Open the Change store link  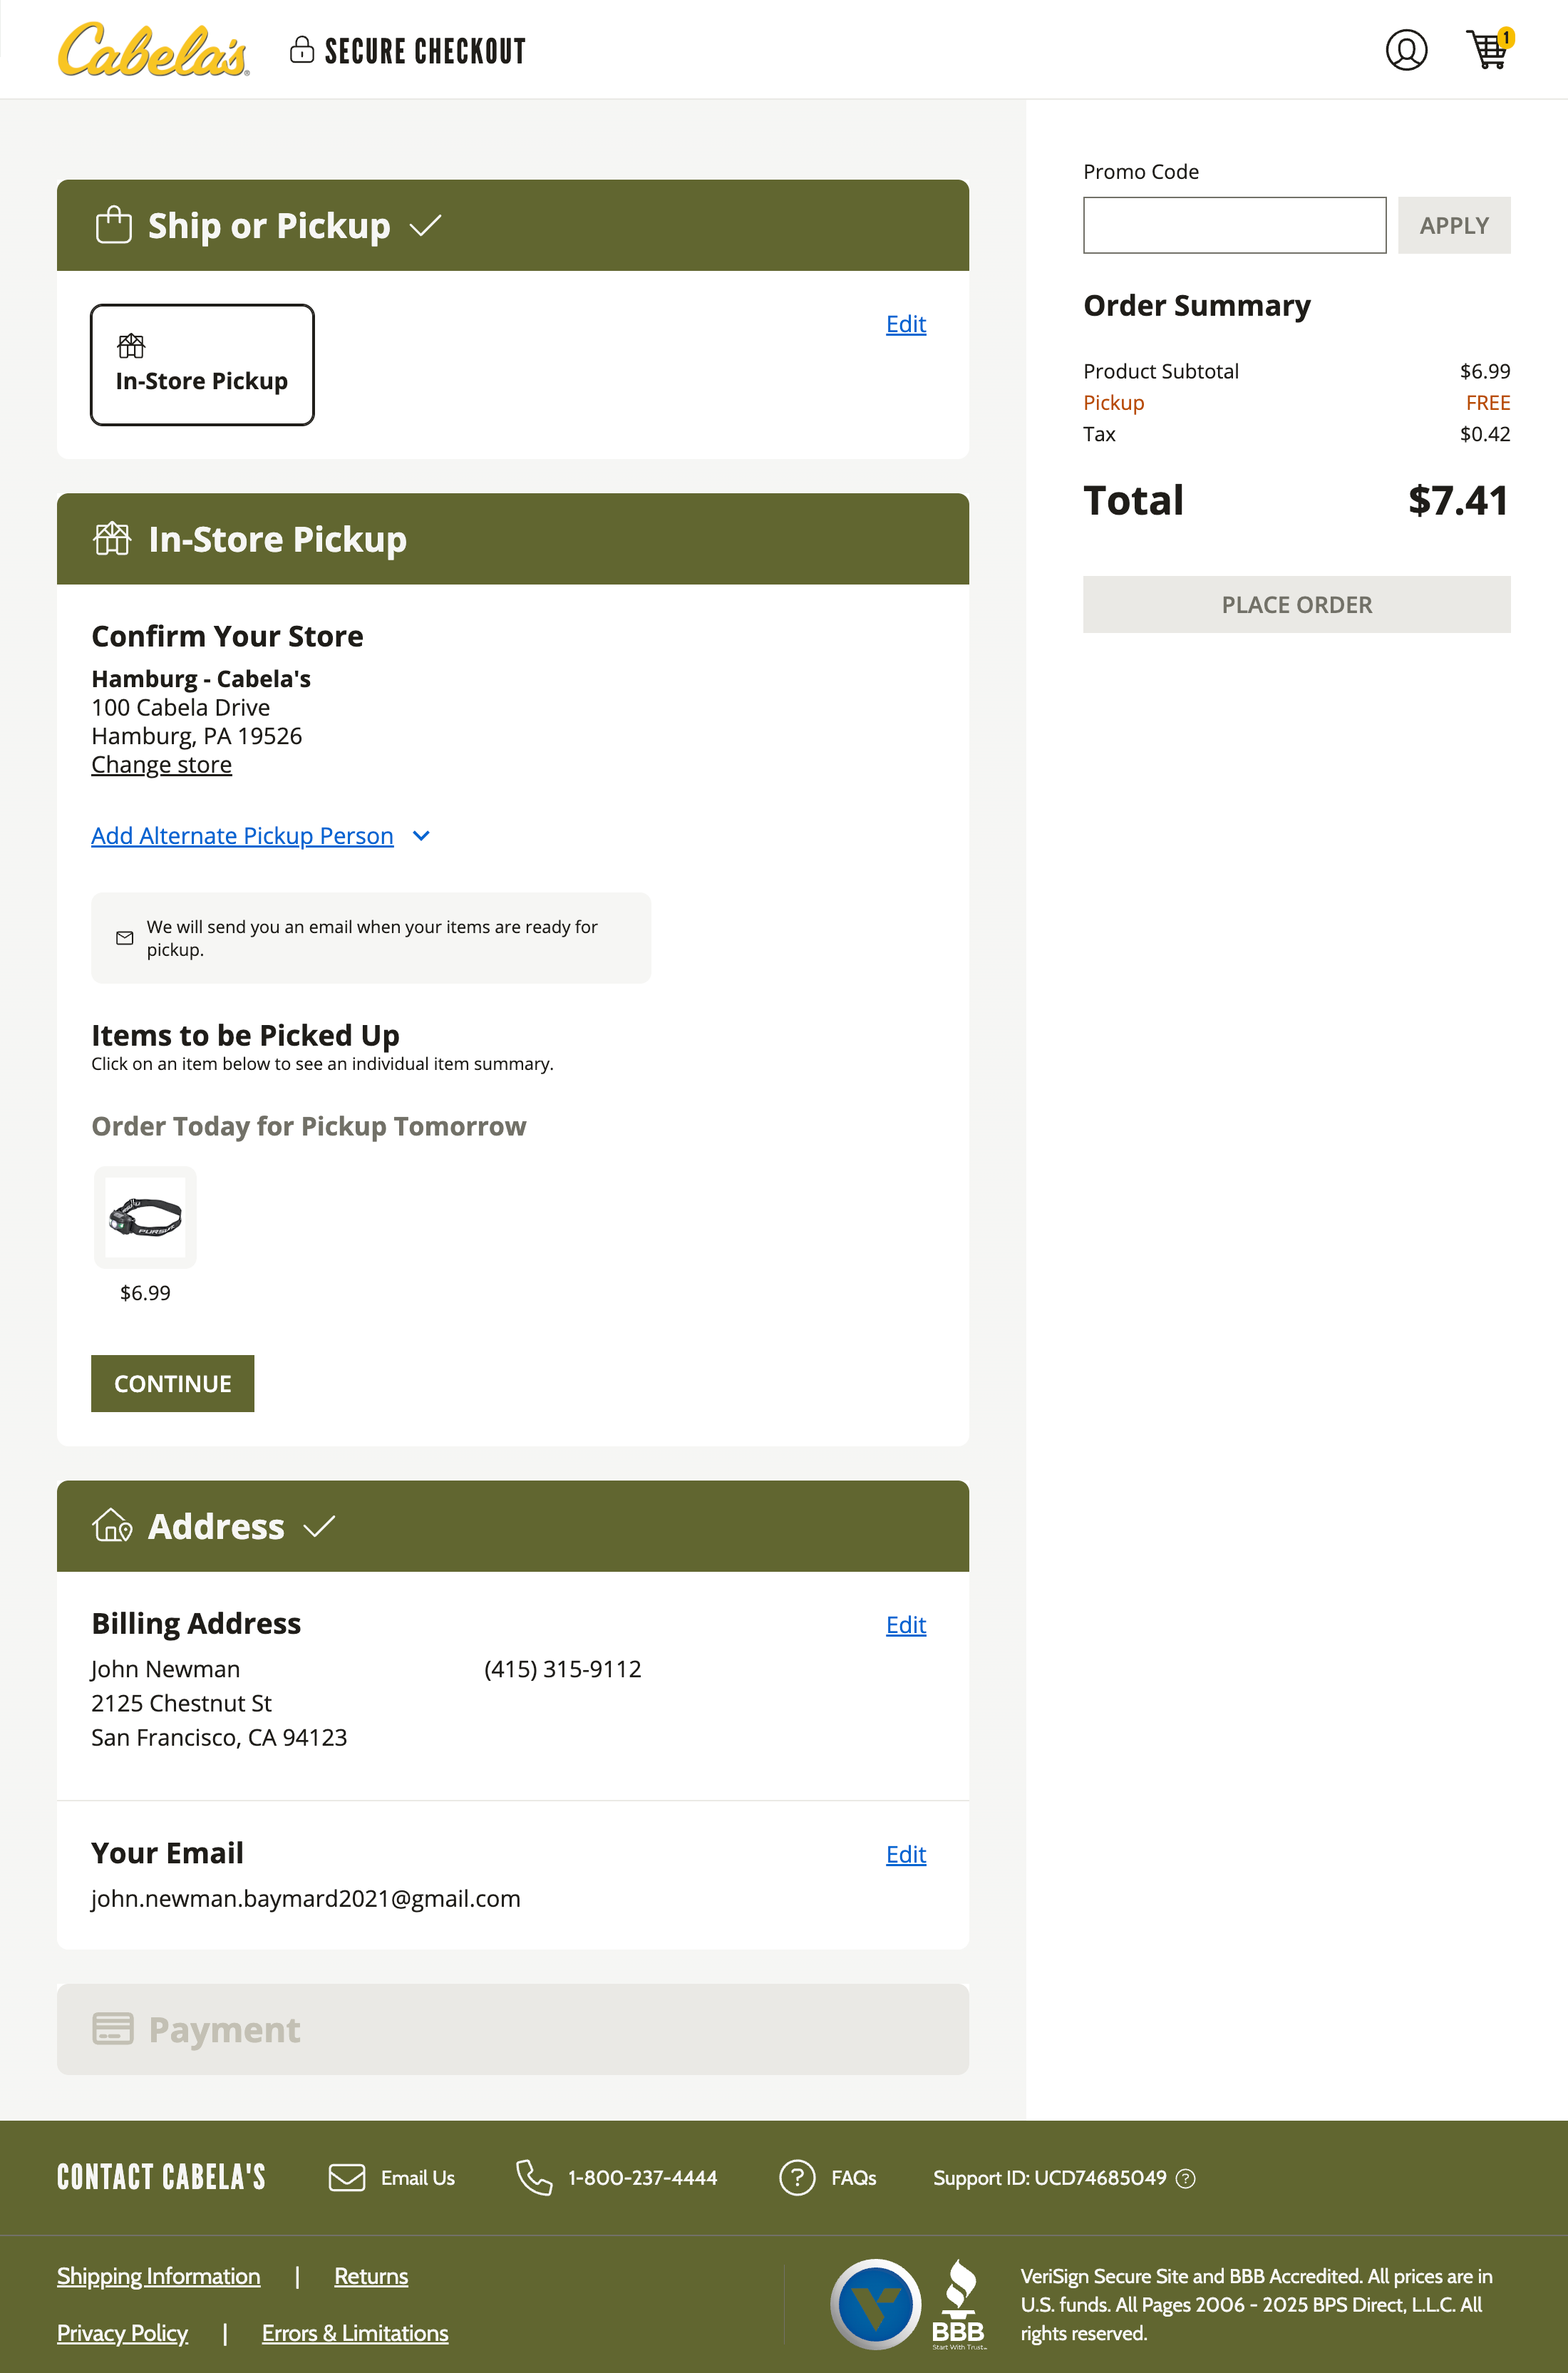point(161,764)
